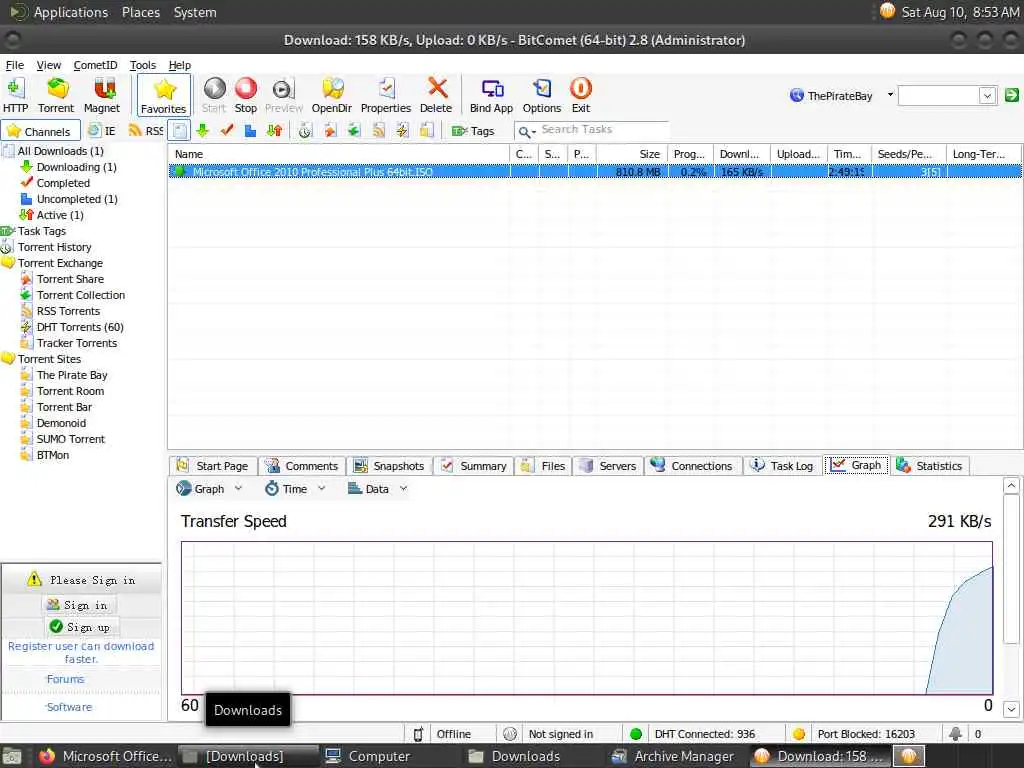The height and width of the screenshot is (768, 1024).
Task: Switch to the Snapshots tab
Action: click(x=389, y=466)
